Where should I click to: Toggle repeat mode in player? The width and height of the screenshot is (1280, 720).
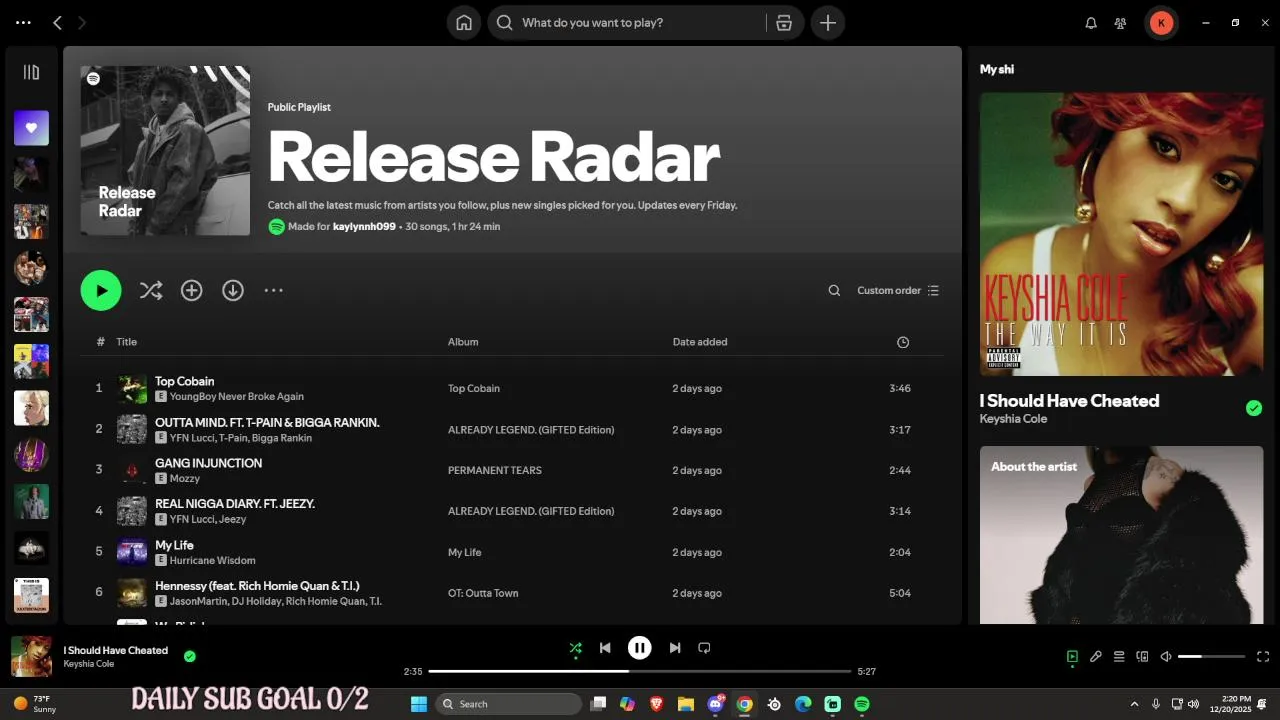tap(704, 648)
